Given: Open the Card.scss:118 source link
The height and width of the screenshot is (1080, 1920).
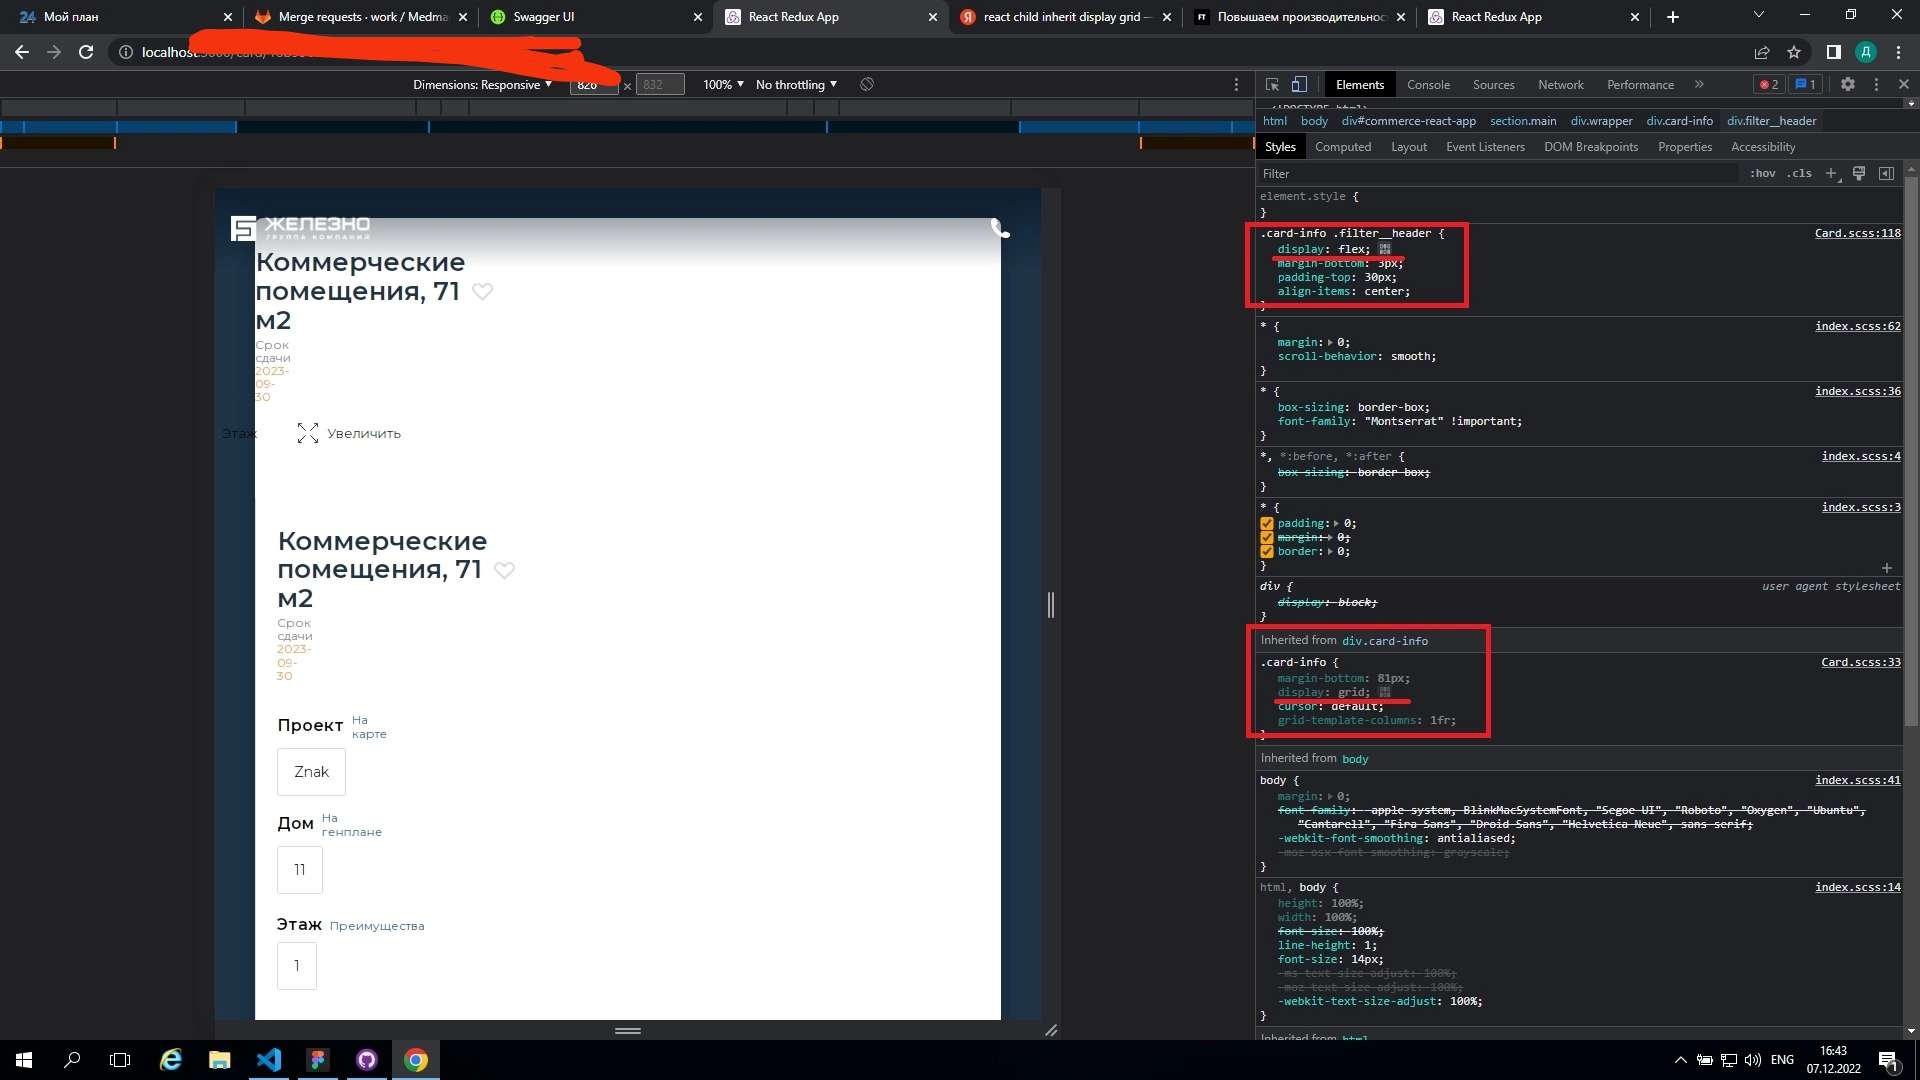Looking at the screenshot, I should [1857, 233].
